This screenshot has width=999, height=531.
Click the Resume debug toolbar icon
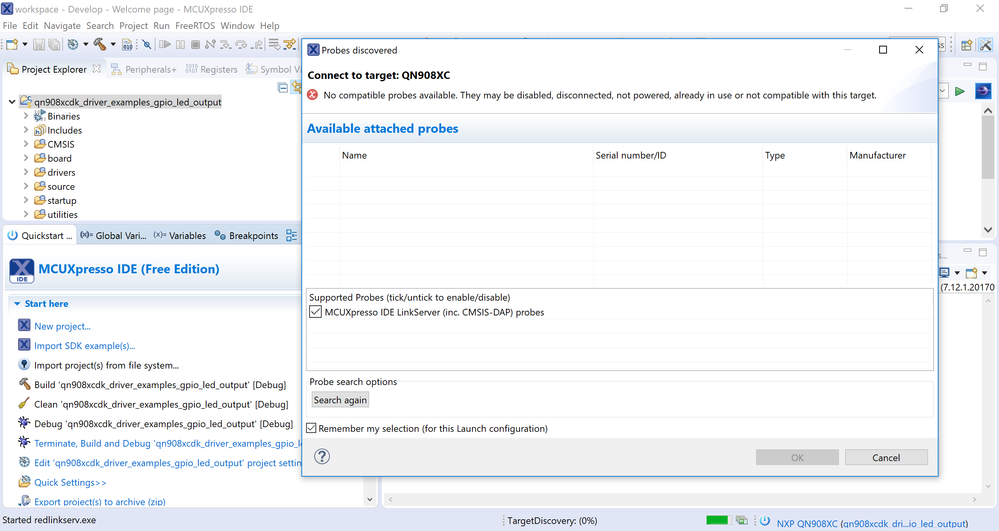[x=165, y=44]
